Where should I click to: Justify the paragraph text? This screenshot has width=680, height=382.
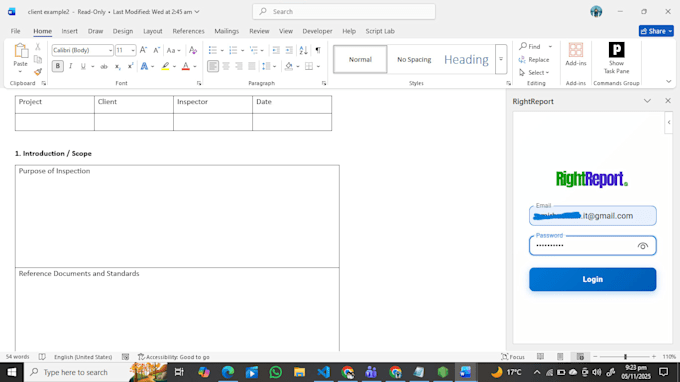[x=252, y=66]
